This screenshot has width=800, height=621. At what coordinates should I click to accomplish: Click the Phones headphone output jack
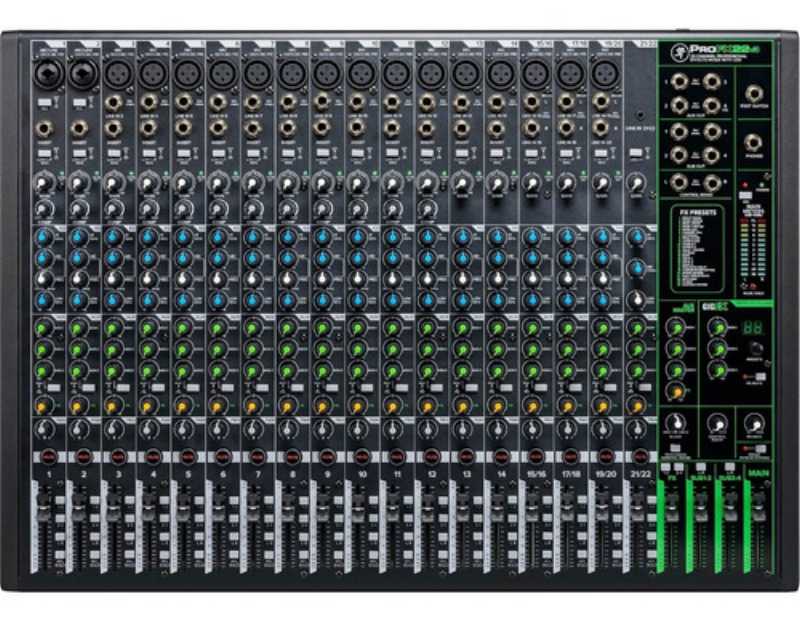tap(753, 143)
